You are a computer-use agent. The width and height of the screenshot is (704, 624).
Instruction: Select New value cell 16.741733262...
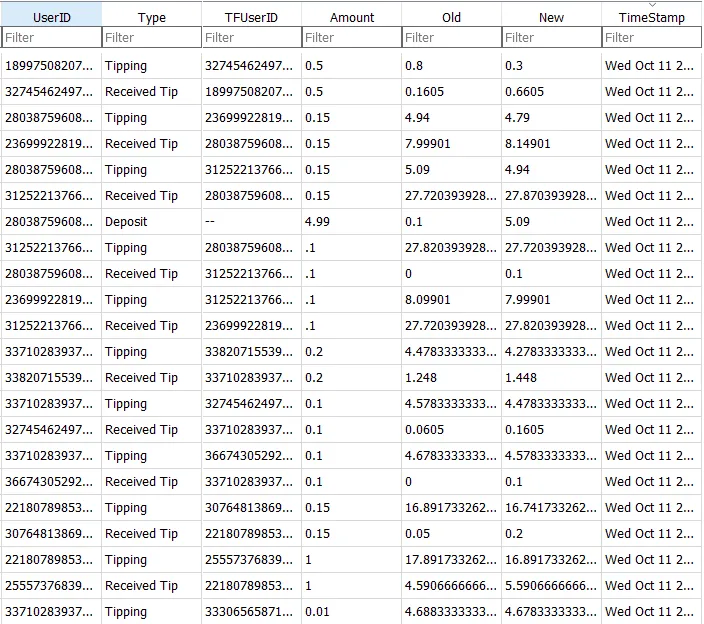551,507
